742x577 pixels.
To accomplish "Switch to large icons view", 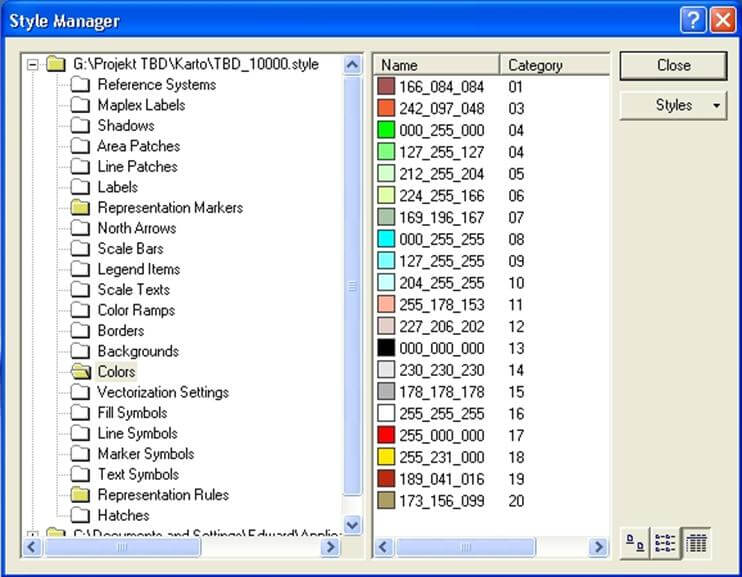I will point(635,543).
